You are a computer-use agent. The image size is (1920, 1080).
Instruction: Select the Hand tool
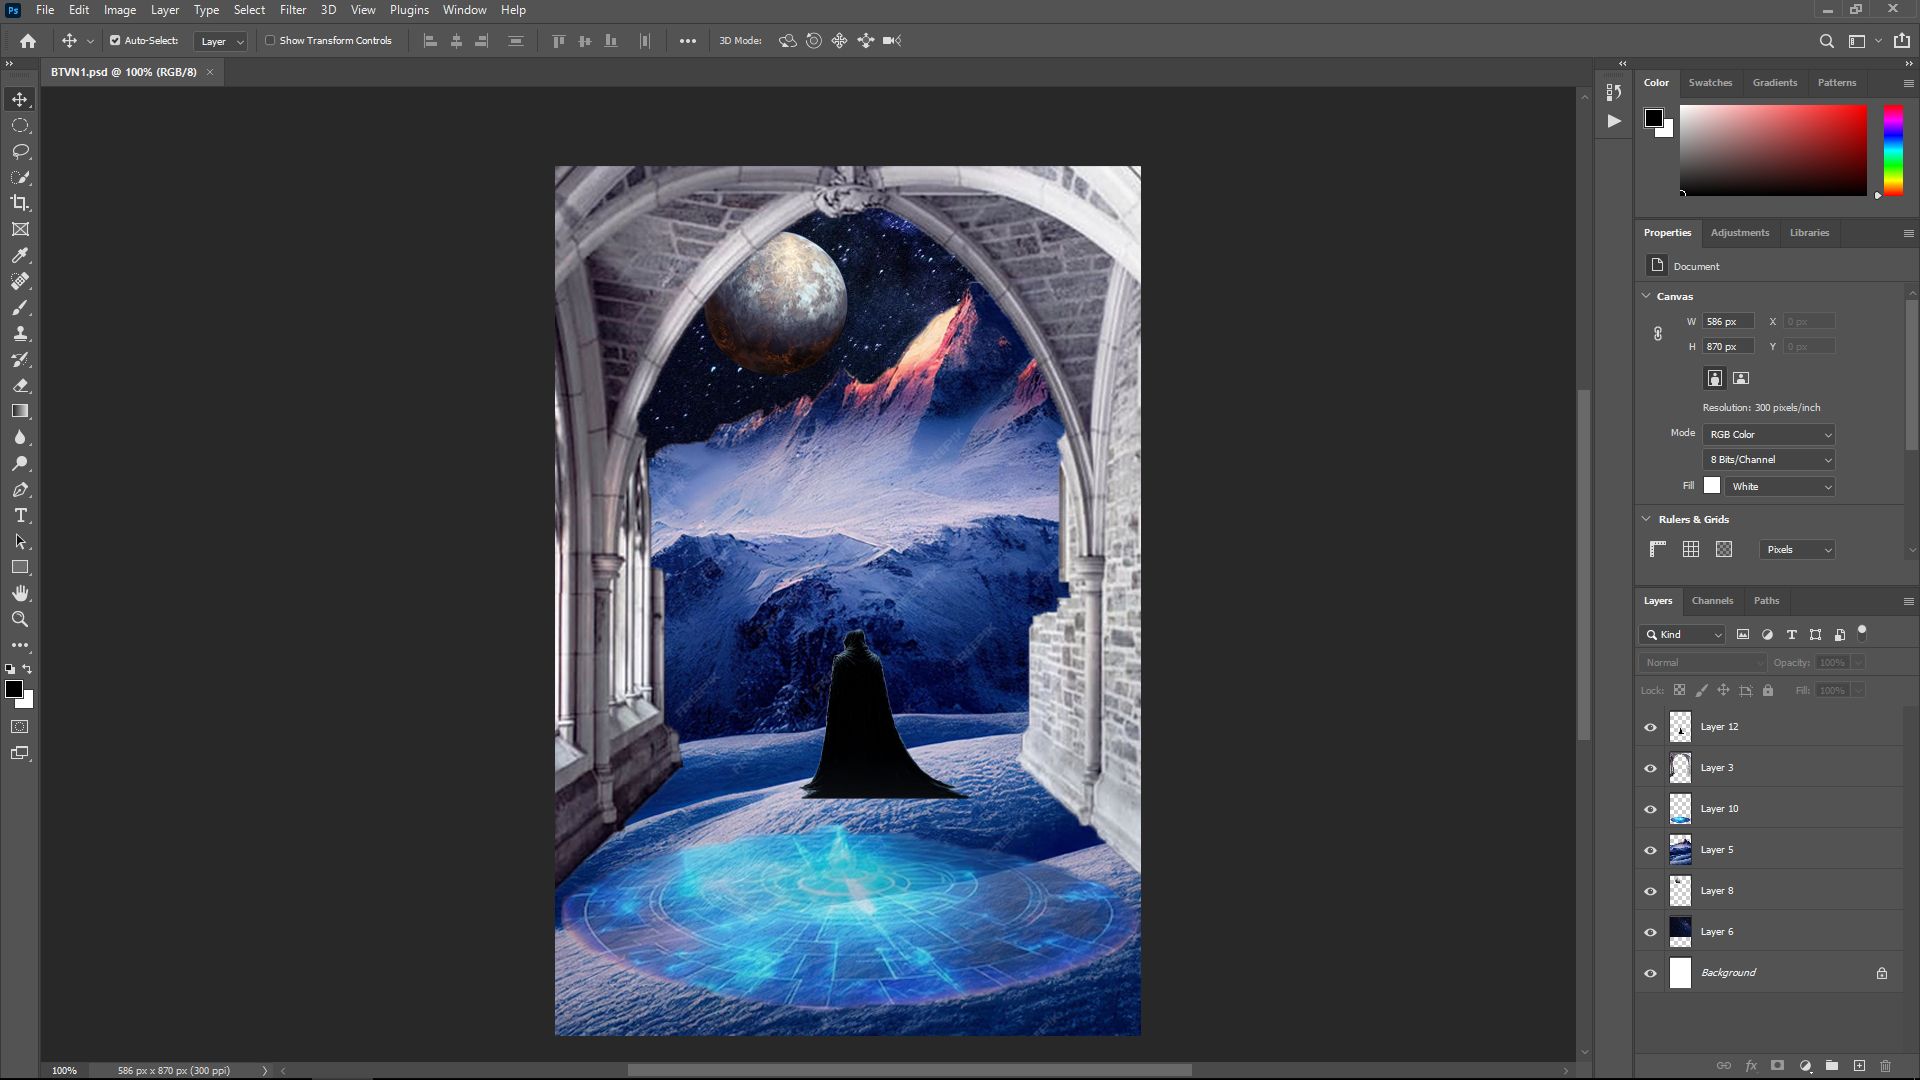[x=20, y=593]
